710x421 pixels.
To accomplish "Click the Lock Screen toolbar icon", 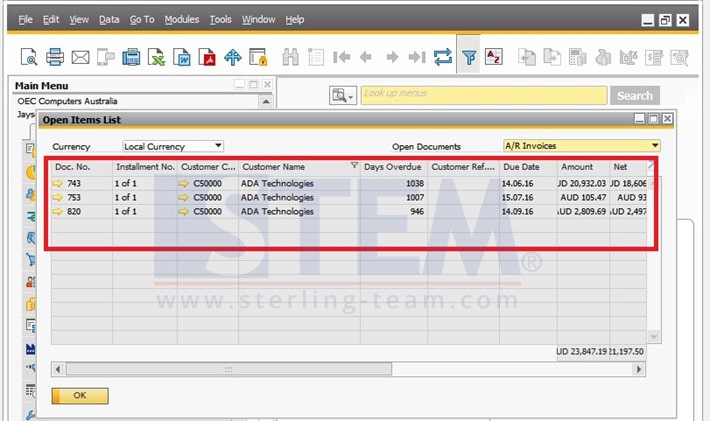I will click(258, 57).
